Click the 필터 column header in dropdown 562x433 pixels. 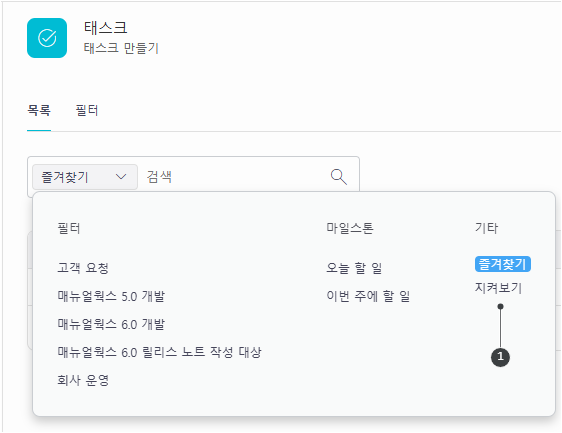(69, 228)
